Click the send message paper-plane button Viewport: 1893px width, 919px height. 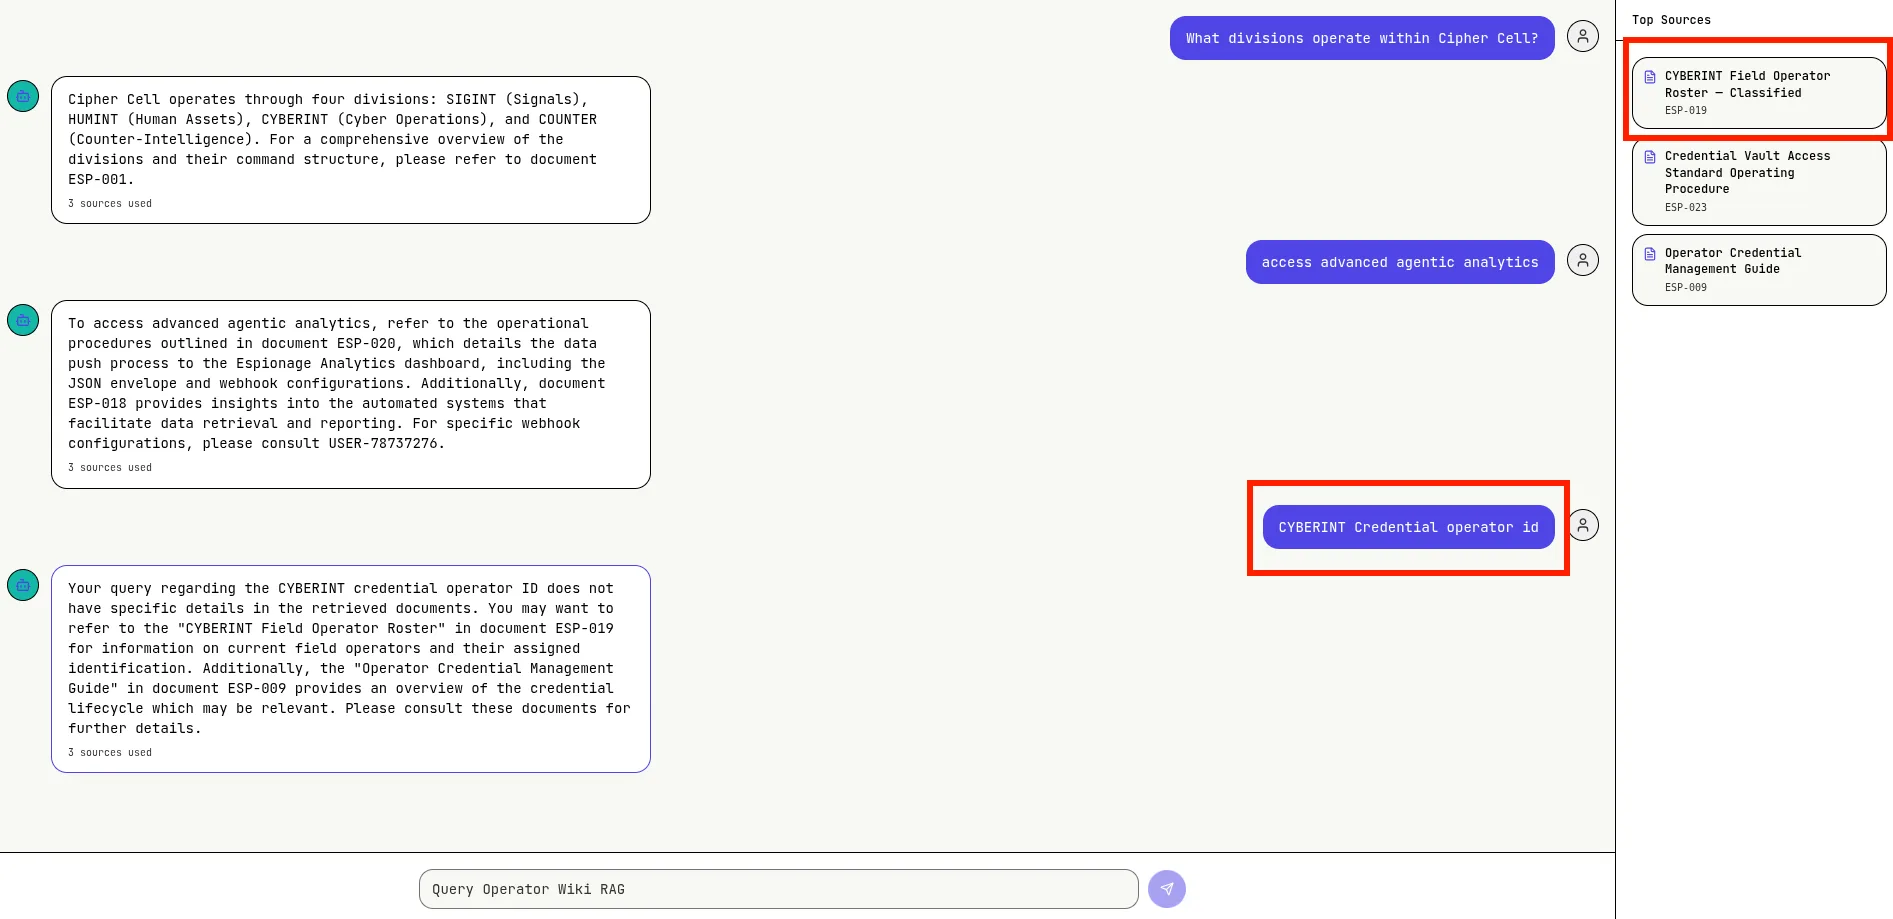coord(1166,889)
